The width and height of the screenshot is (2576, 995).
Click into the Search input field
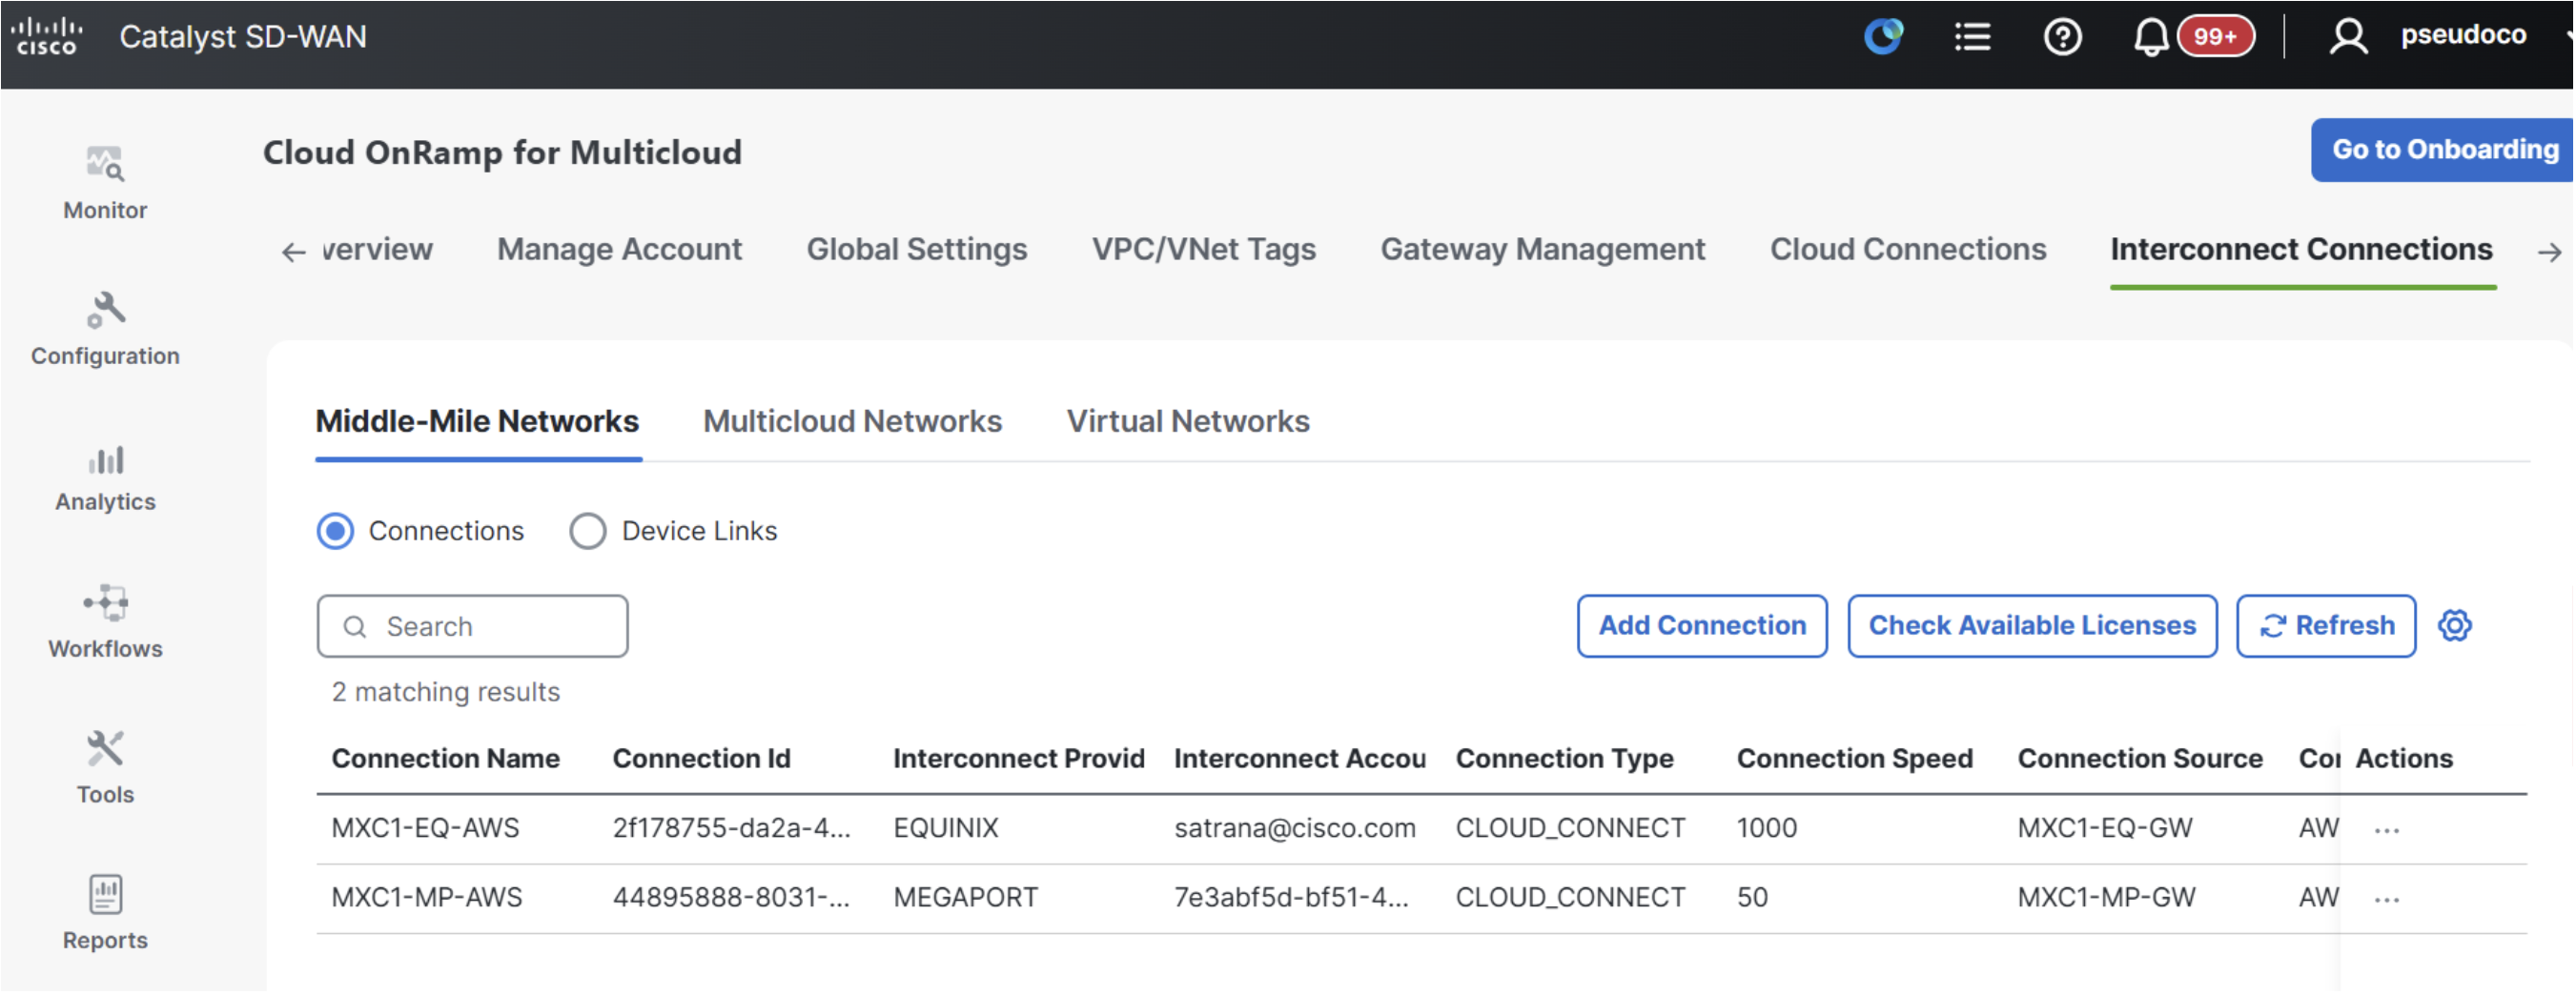tap(473, 627)
